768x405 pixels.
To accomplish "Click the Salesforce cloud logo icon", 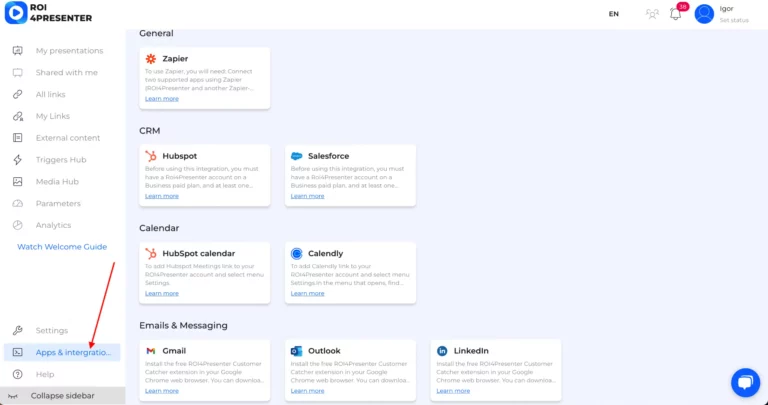I will click(296, 156).
